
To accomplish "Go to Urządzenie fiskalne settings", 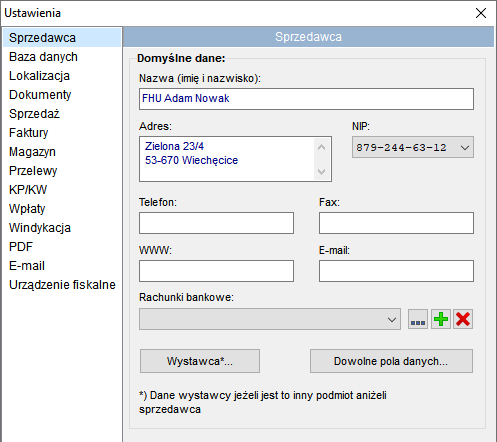I will coord(62,285).
